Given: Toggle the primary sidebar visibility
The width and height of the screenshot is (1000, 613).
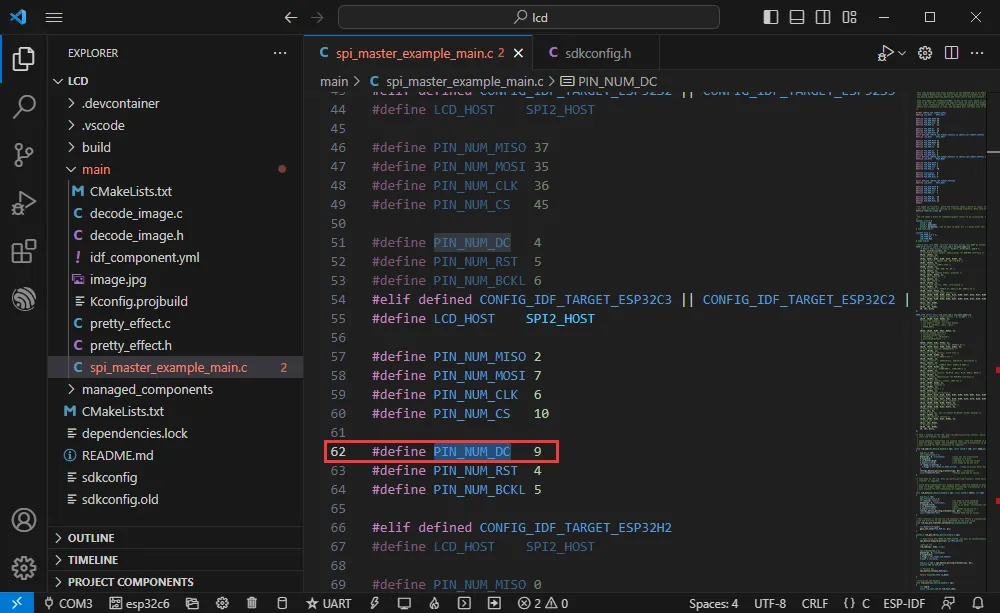Looking at the screenshot, I should click(x=771, y=16).
